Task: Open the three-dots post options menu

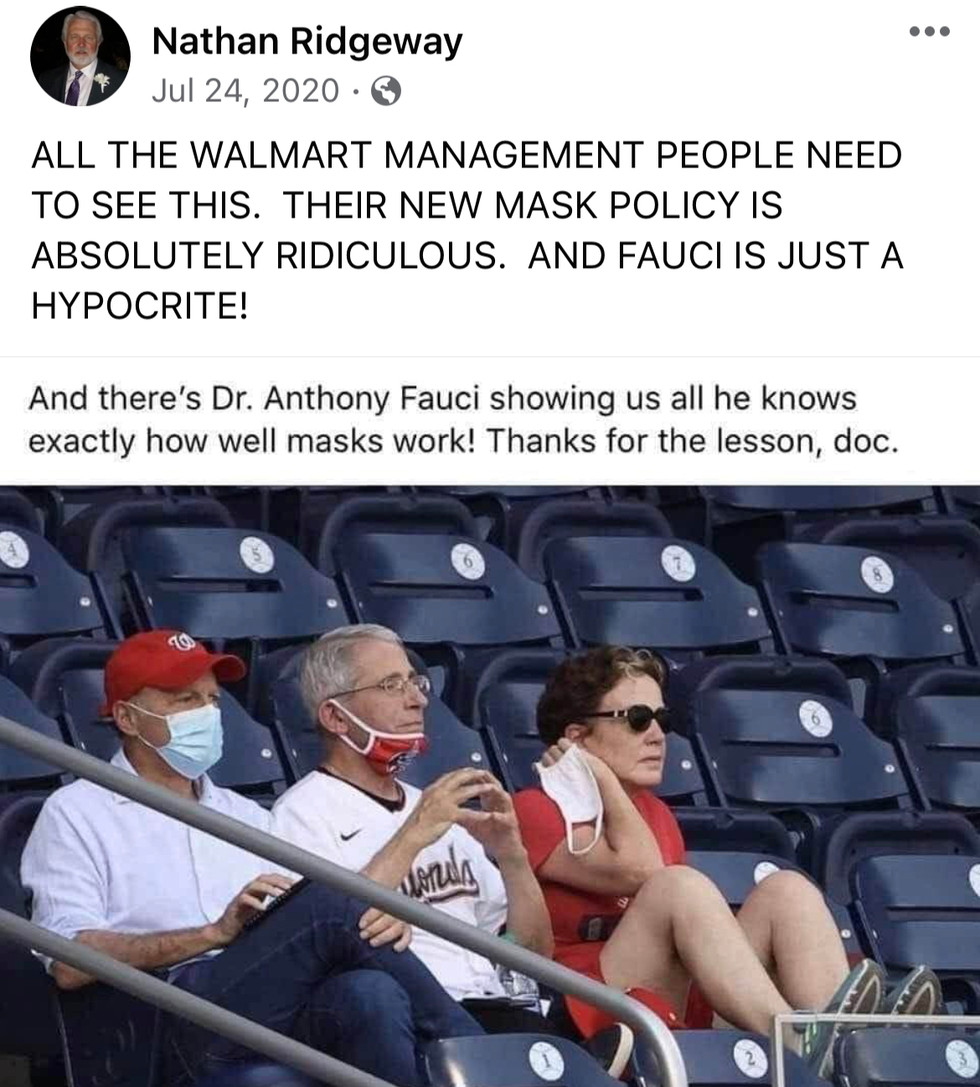Action: (929, 31)
